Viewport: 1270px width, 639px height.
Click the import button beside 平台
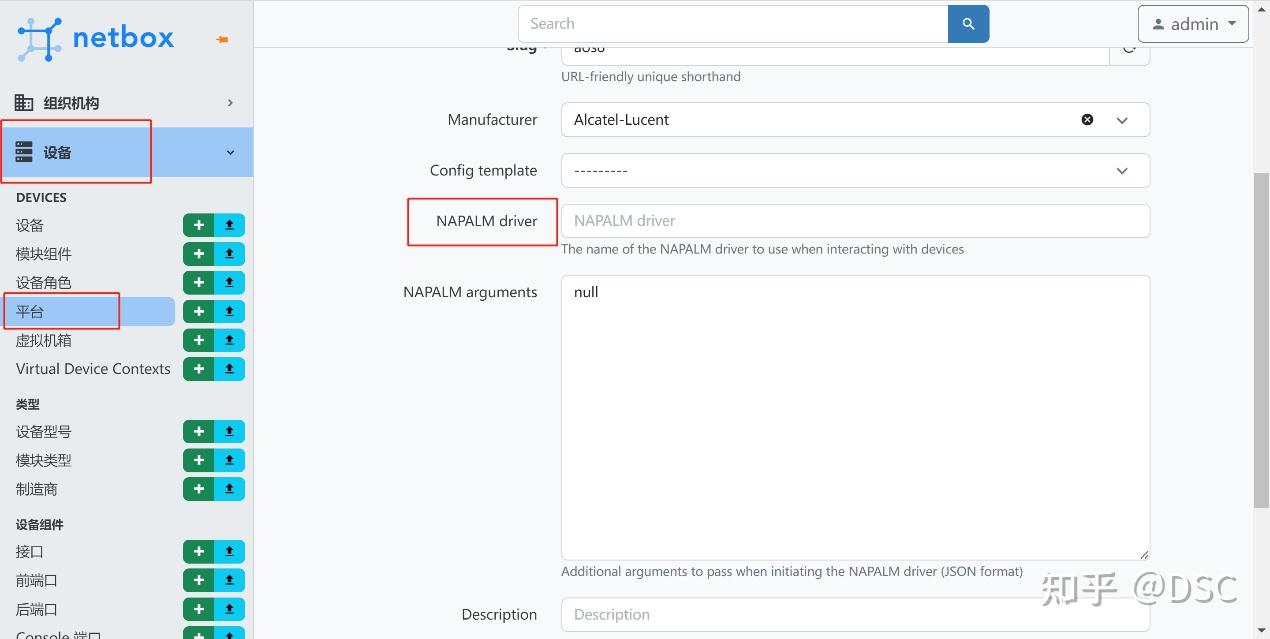[229, 311]
